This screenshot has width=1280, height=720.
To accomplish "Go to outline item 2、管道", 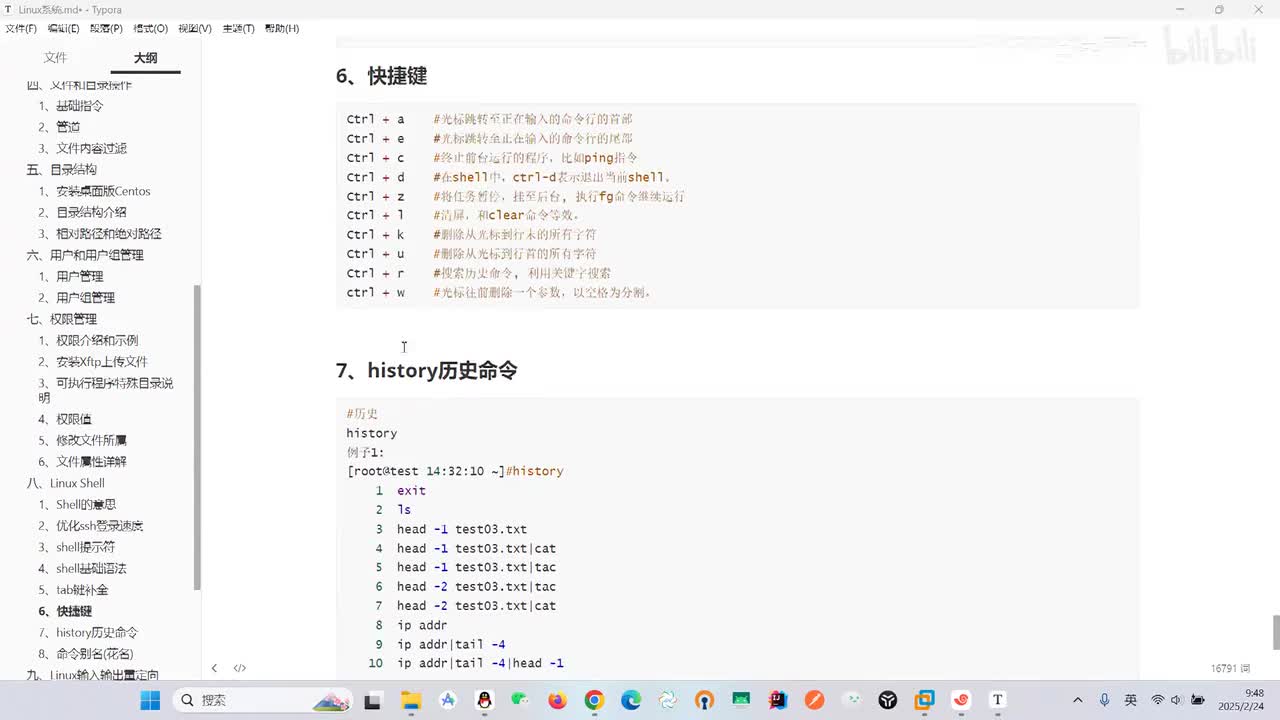I will tap(59, 127).
